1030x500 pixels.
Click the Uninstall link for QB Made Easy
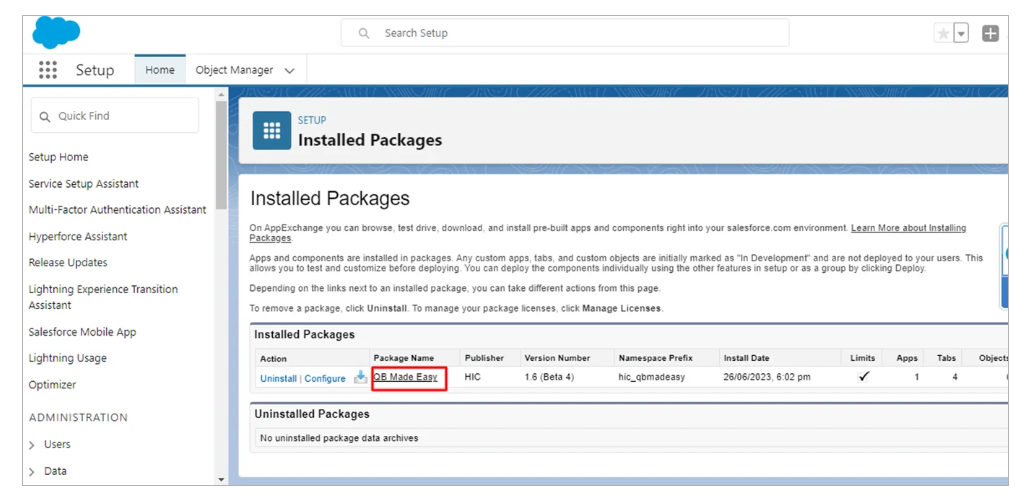(278, 379)
